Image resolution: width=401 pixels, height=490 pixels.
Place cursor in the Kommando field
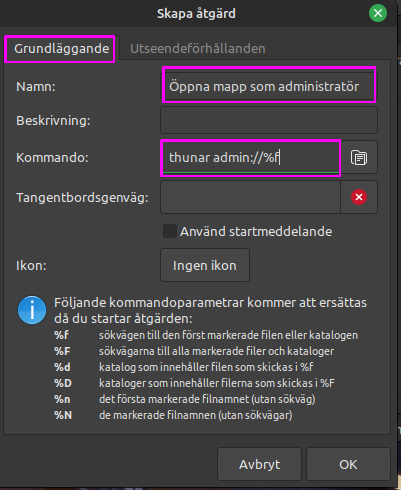click(x=250, y=158)
